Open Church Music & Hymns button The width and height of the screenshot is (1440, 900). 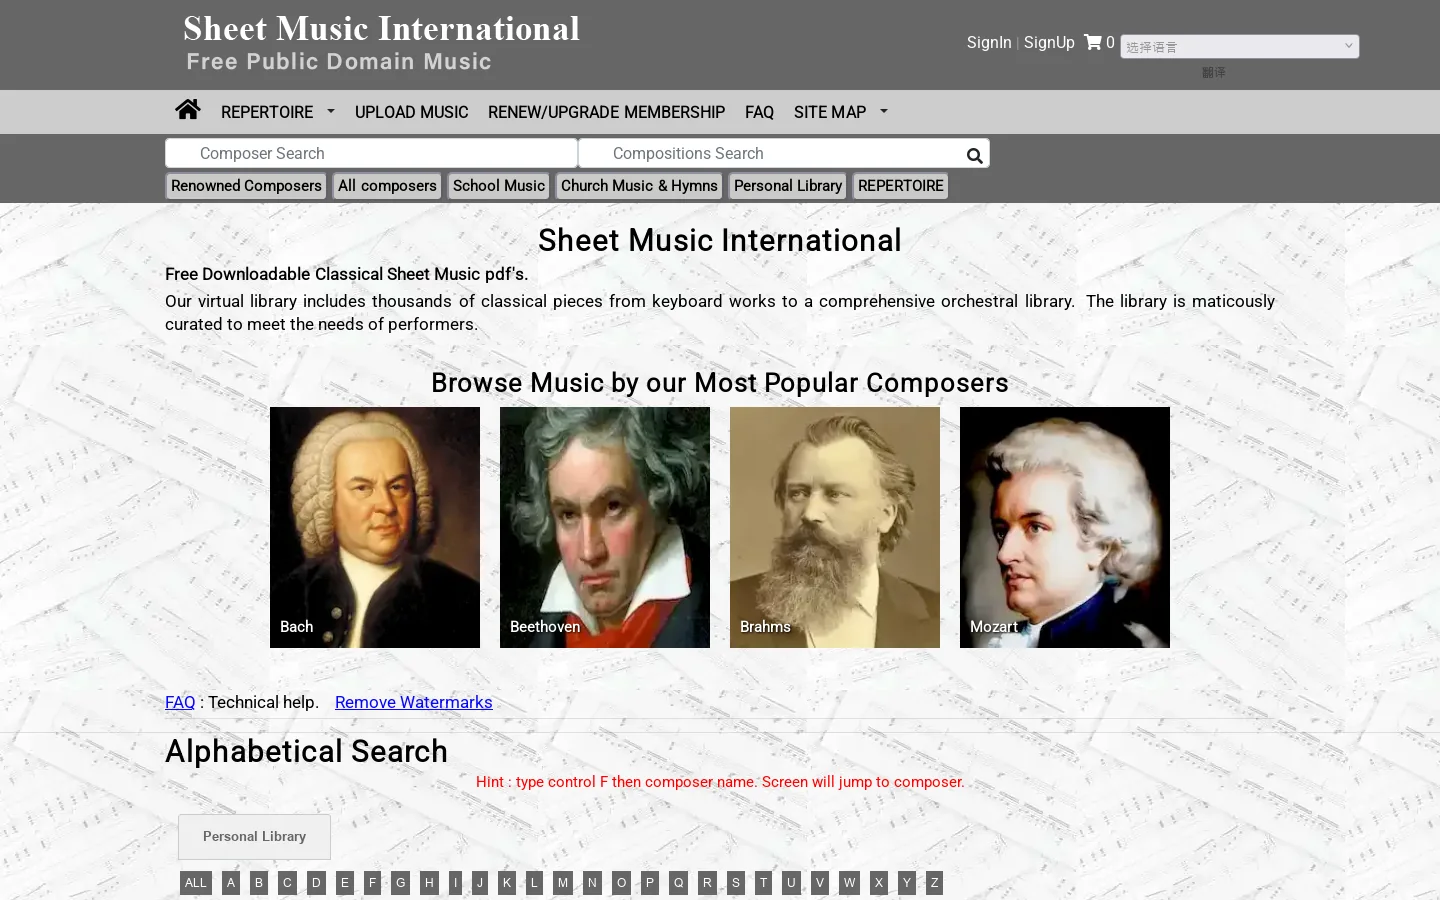639,186
